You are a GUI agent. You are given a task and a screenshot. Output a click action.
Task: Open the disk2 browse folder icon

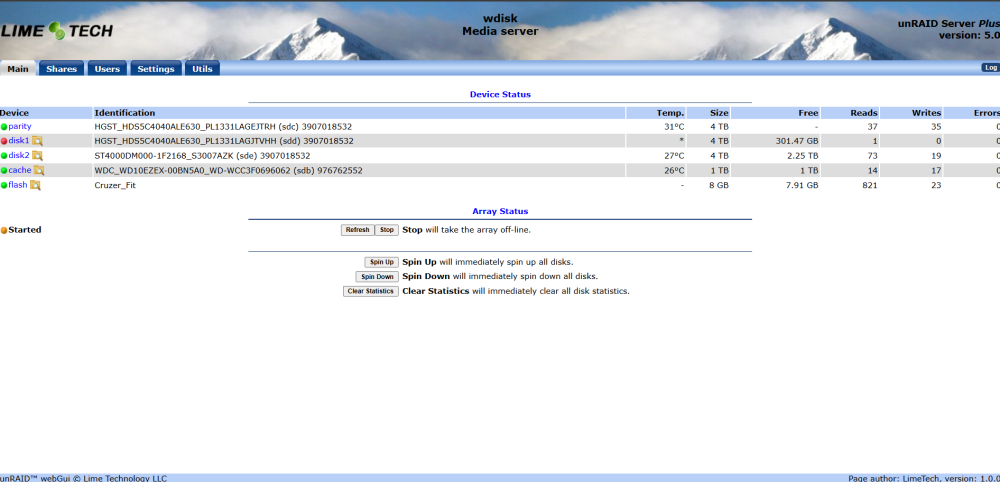pyautogui.click(x=38, y=156)
